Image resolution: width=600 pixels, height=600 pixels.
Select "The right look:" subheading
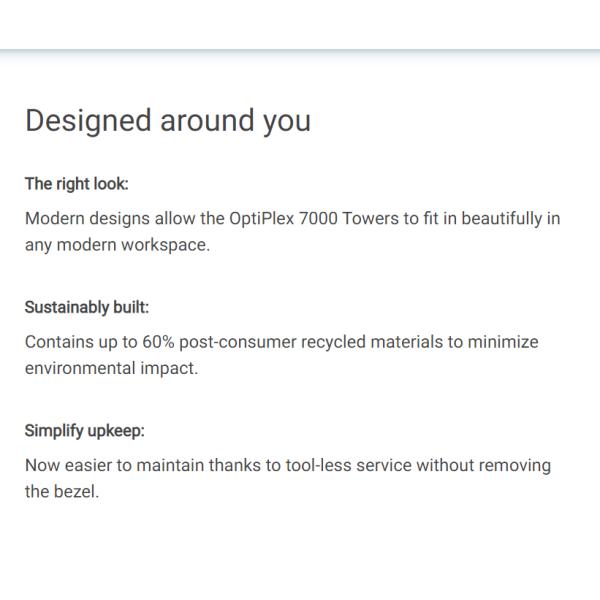click(77, 184)
